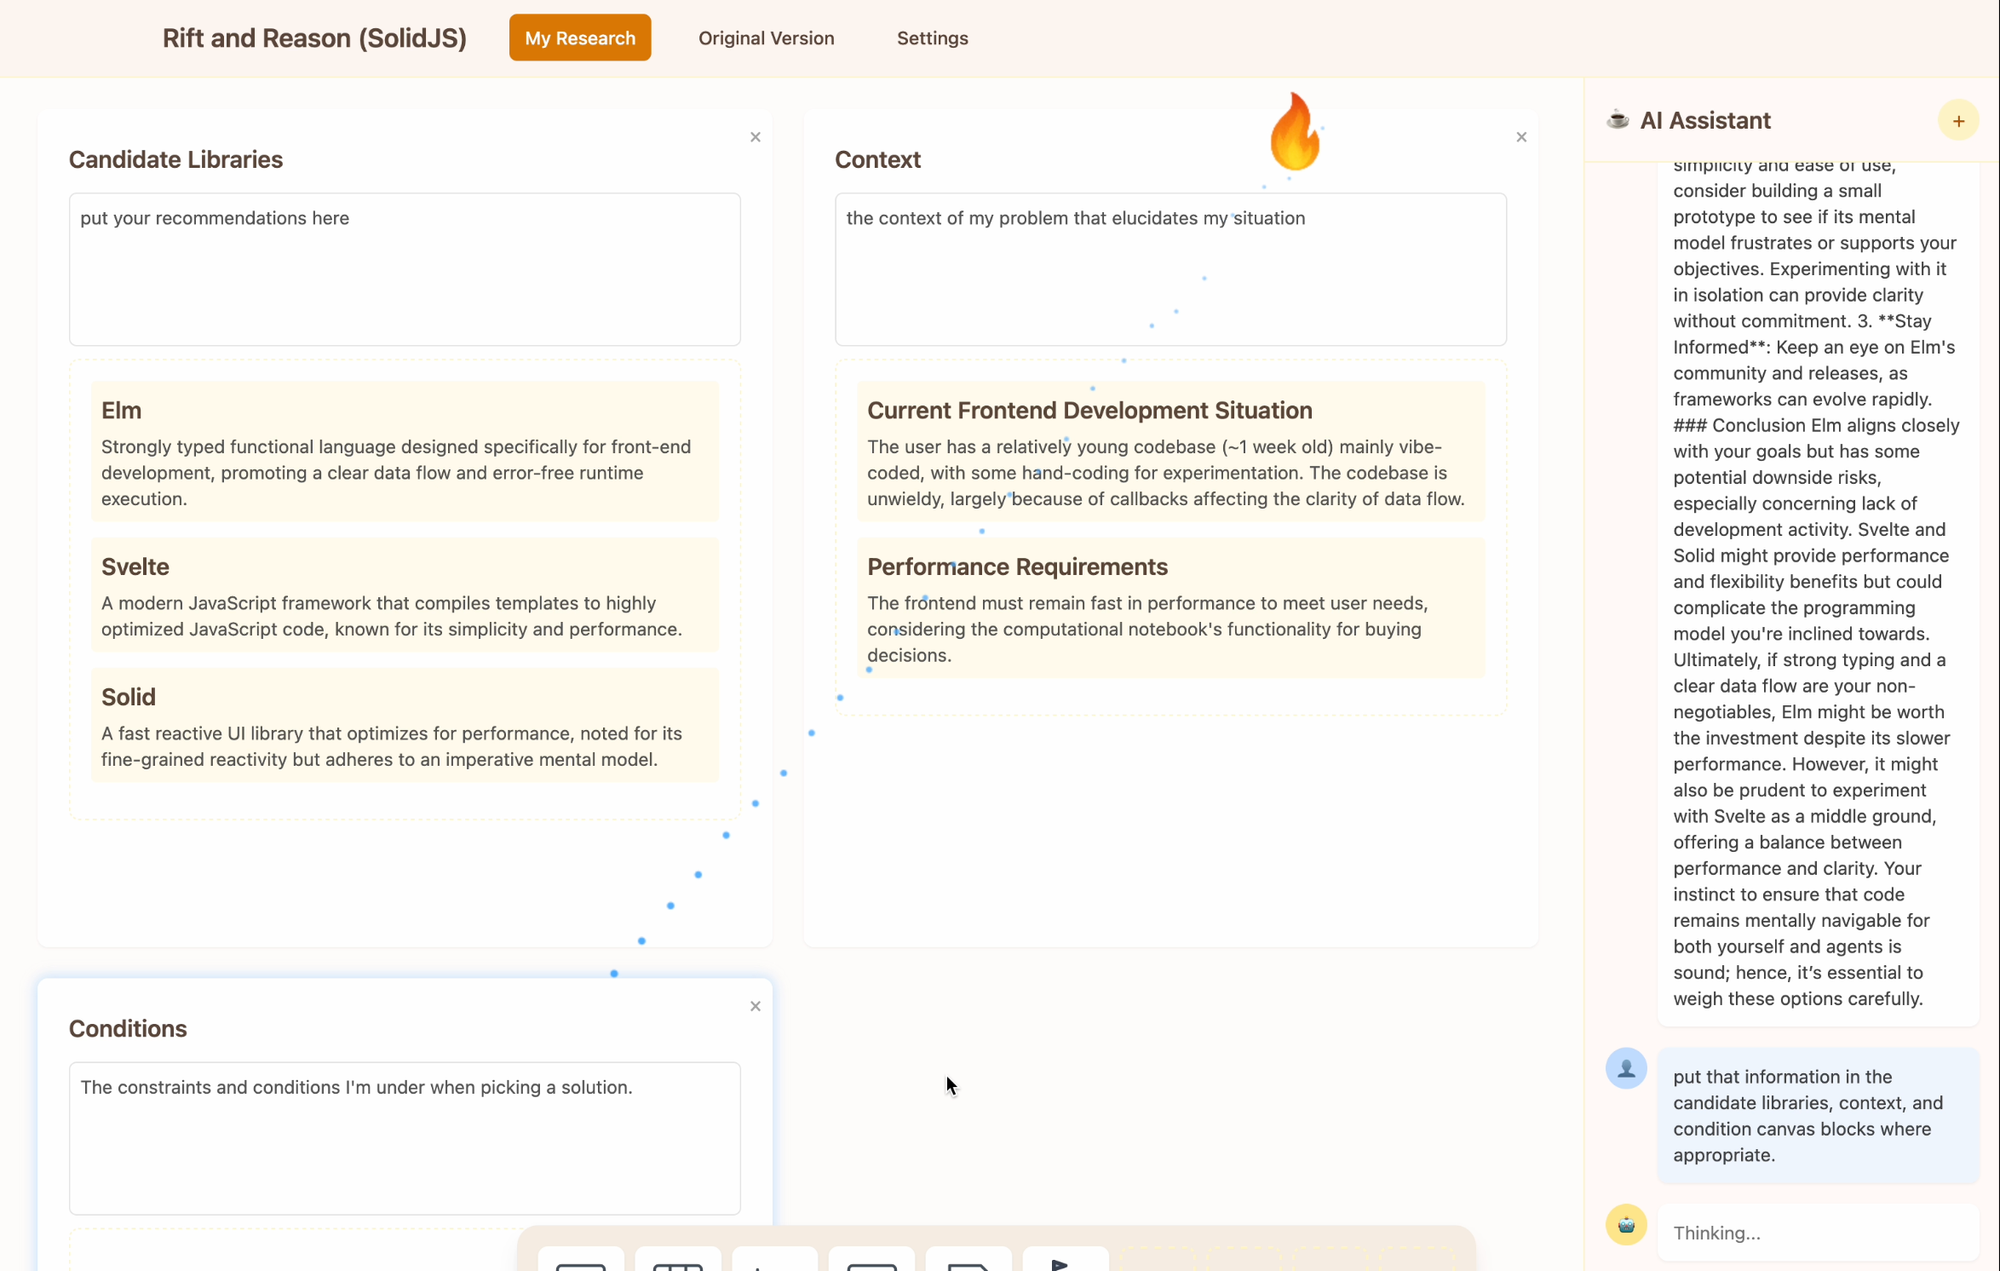
Task: Click the 'Thinking...' assistant status message
Action: pyautogui.click(x=1818, y=1233)
